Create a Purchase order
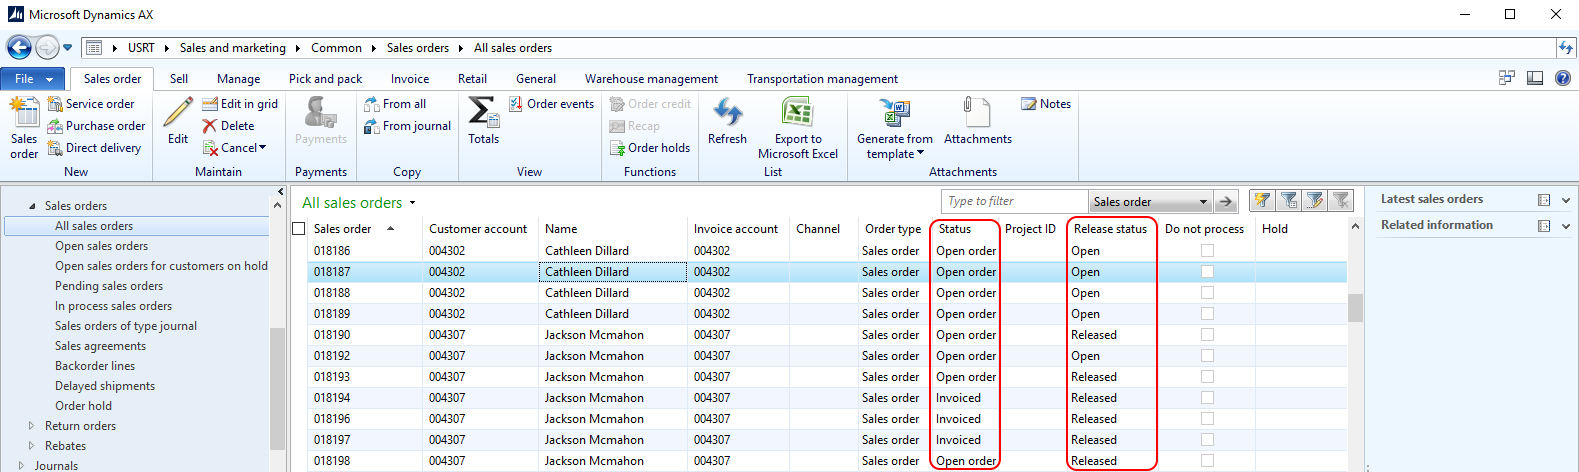This screenshot has width=1579, height=472. click(97, 126)
